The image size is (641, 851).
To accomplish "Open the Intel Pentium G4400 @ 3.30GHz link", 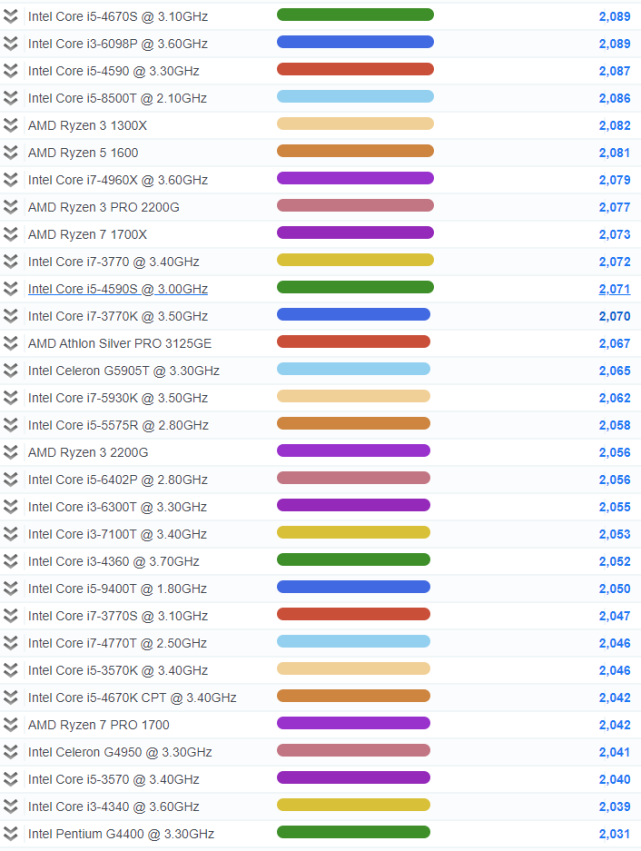I will pos(121,834).
